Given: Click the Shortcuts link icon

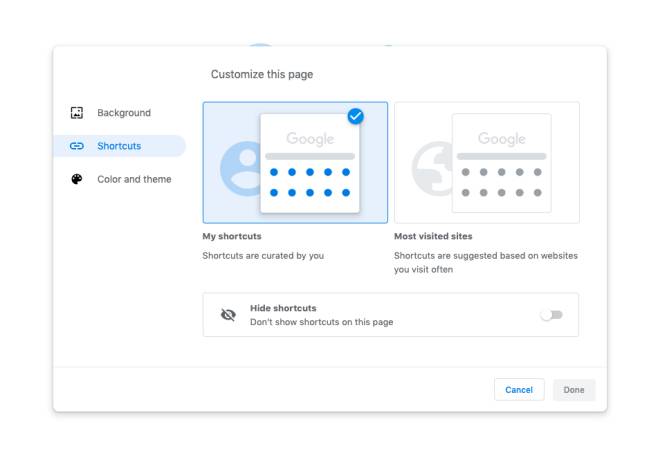Looking at the screenshot, I should point(77,146).
